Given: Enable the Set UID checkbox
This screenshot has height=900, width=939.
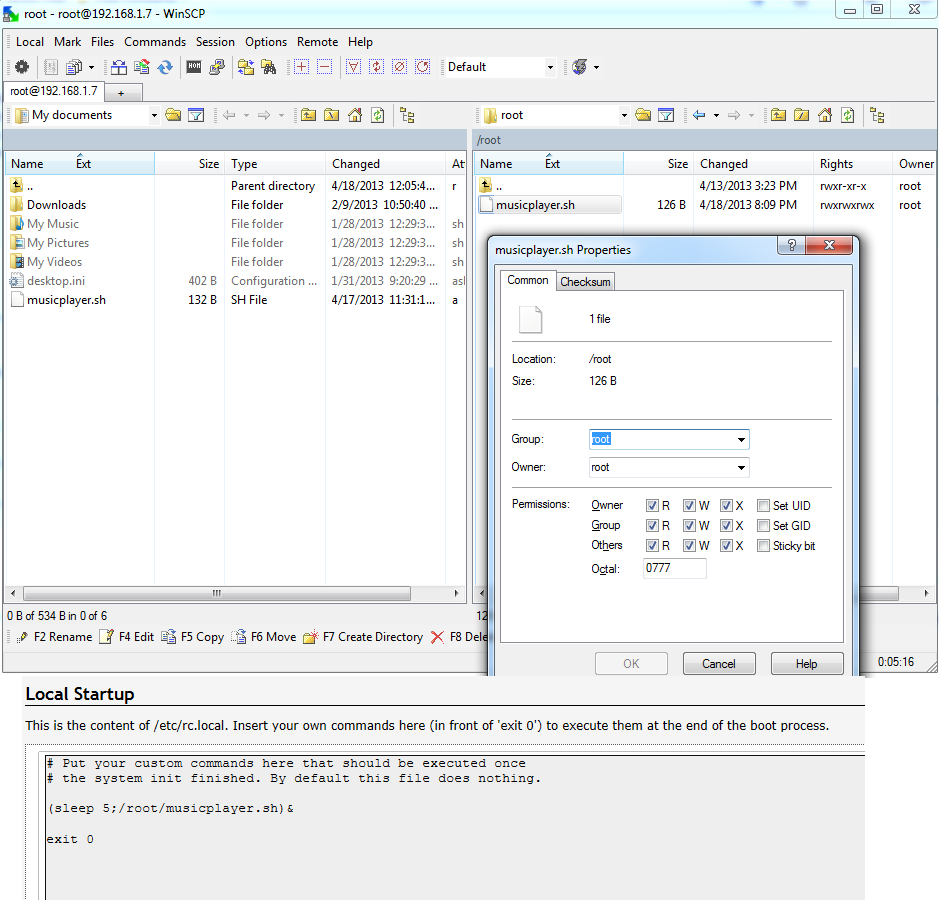Looking at the screenshot, I should point(764,506).
